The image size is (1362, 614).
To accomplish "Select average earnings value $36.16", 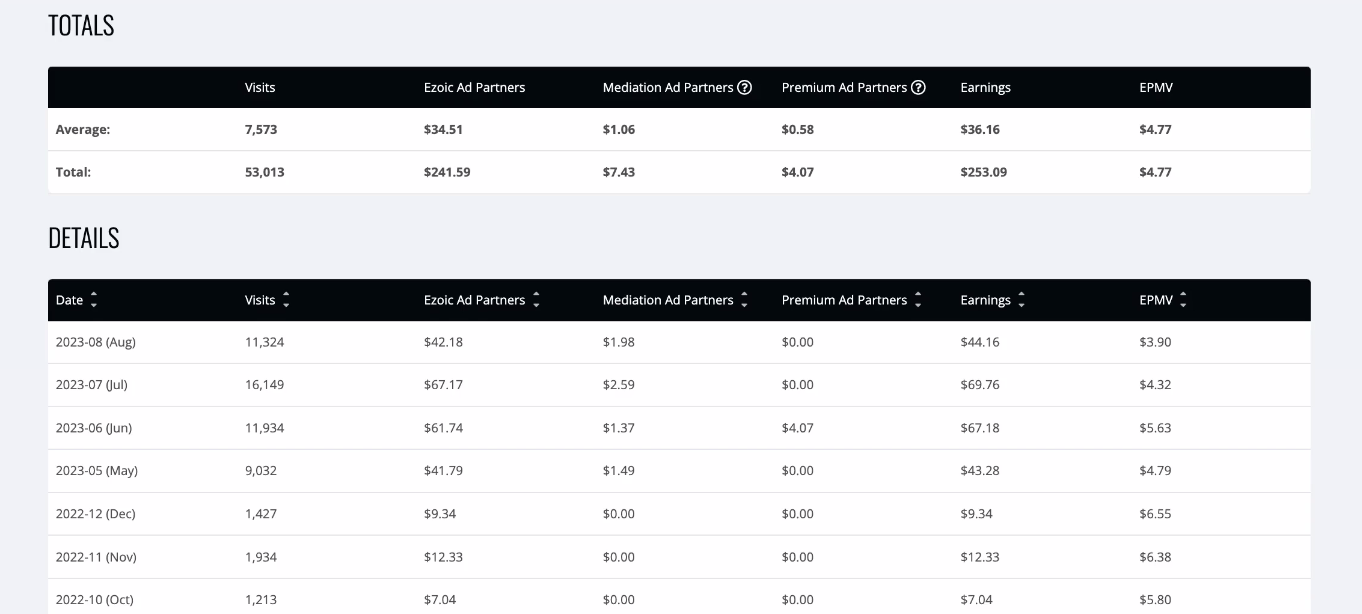I will [x=980, y=130].
